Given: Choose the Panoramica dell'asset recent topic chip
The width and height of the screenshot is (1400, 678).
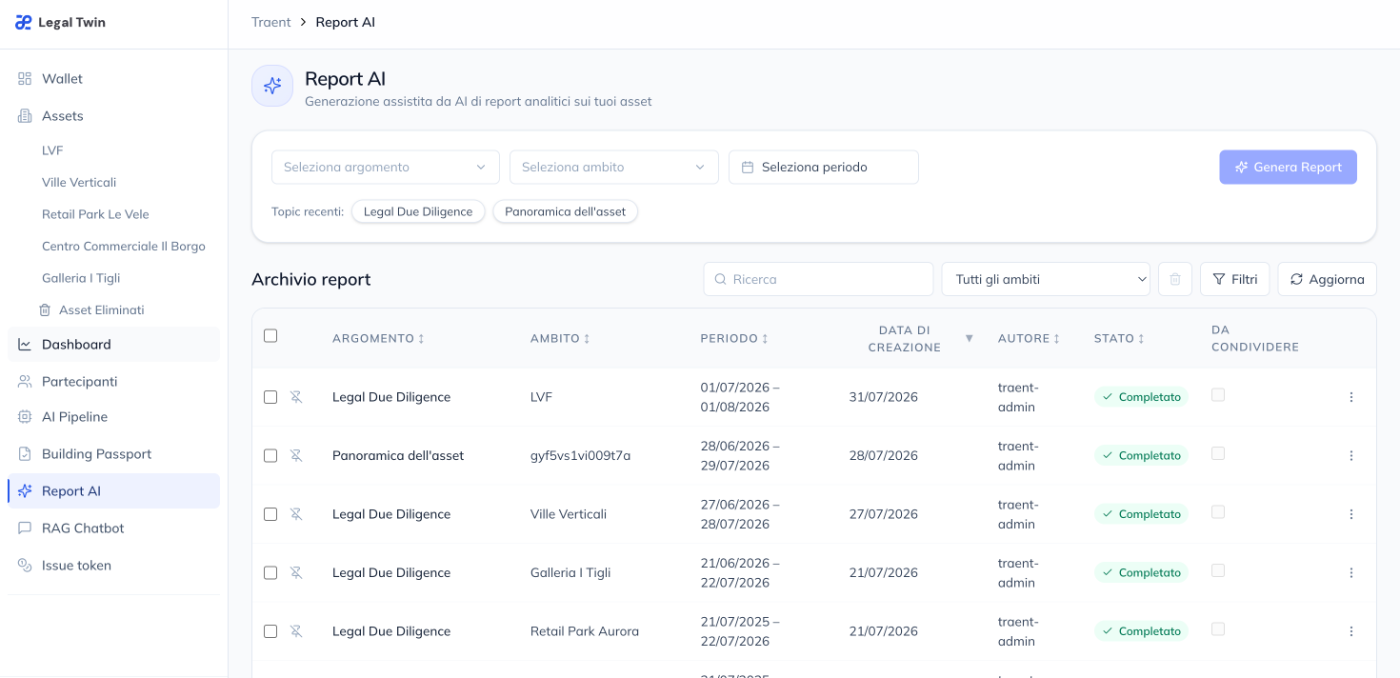Looking at the screenshot, I should click(565, 212).
